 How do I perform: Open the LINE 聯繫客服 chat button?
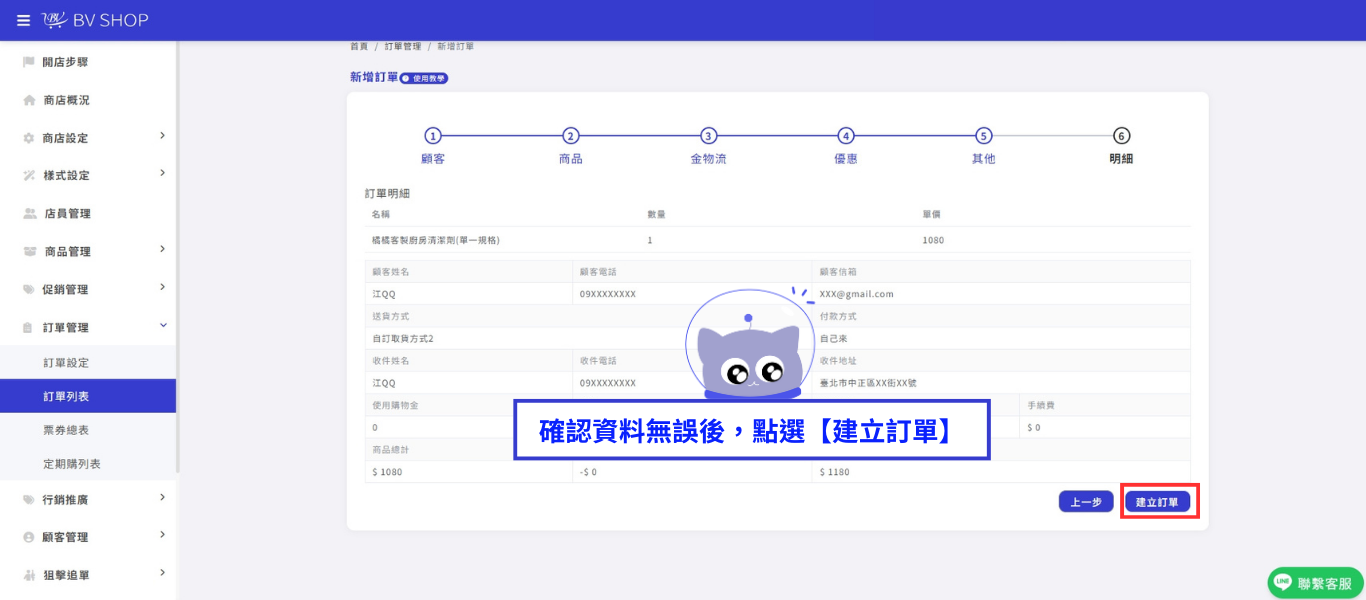pyautogui.click(x=1316, y=583)
